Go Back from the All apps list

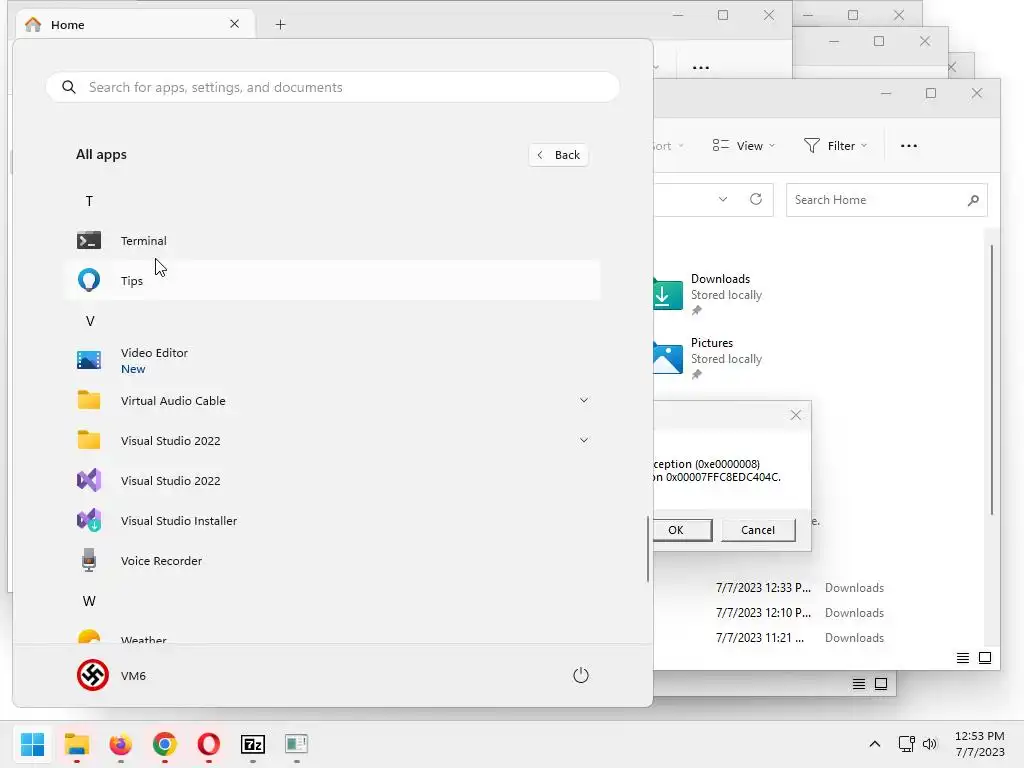click(558, 155)
